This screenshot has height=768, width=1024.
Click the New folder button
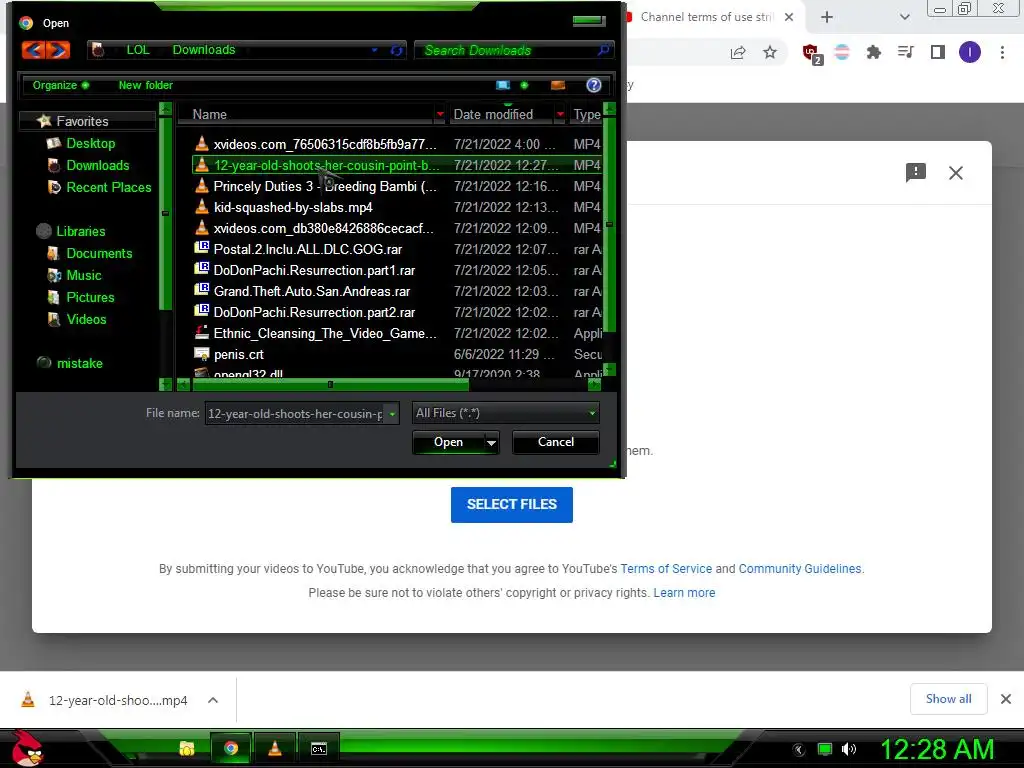point(146,85)
